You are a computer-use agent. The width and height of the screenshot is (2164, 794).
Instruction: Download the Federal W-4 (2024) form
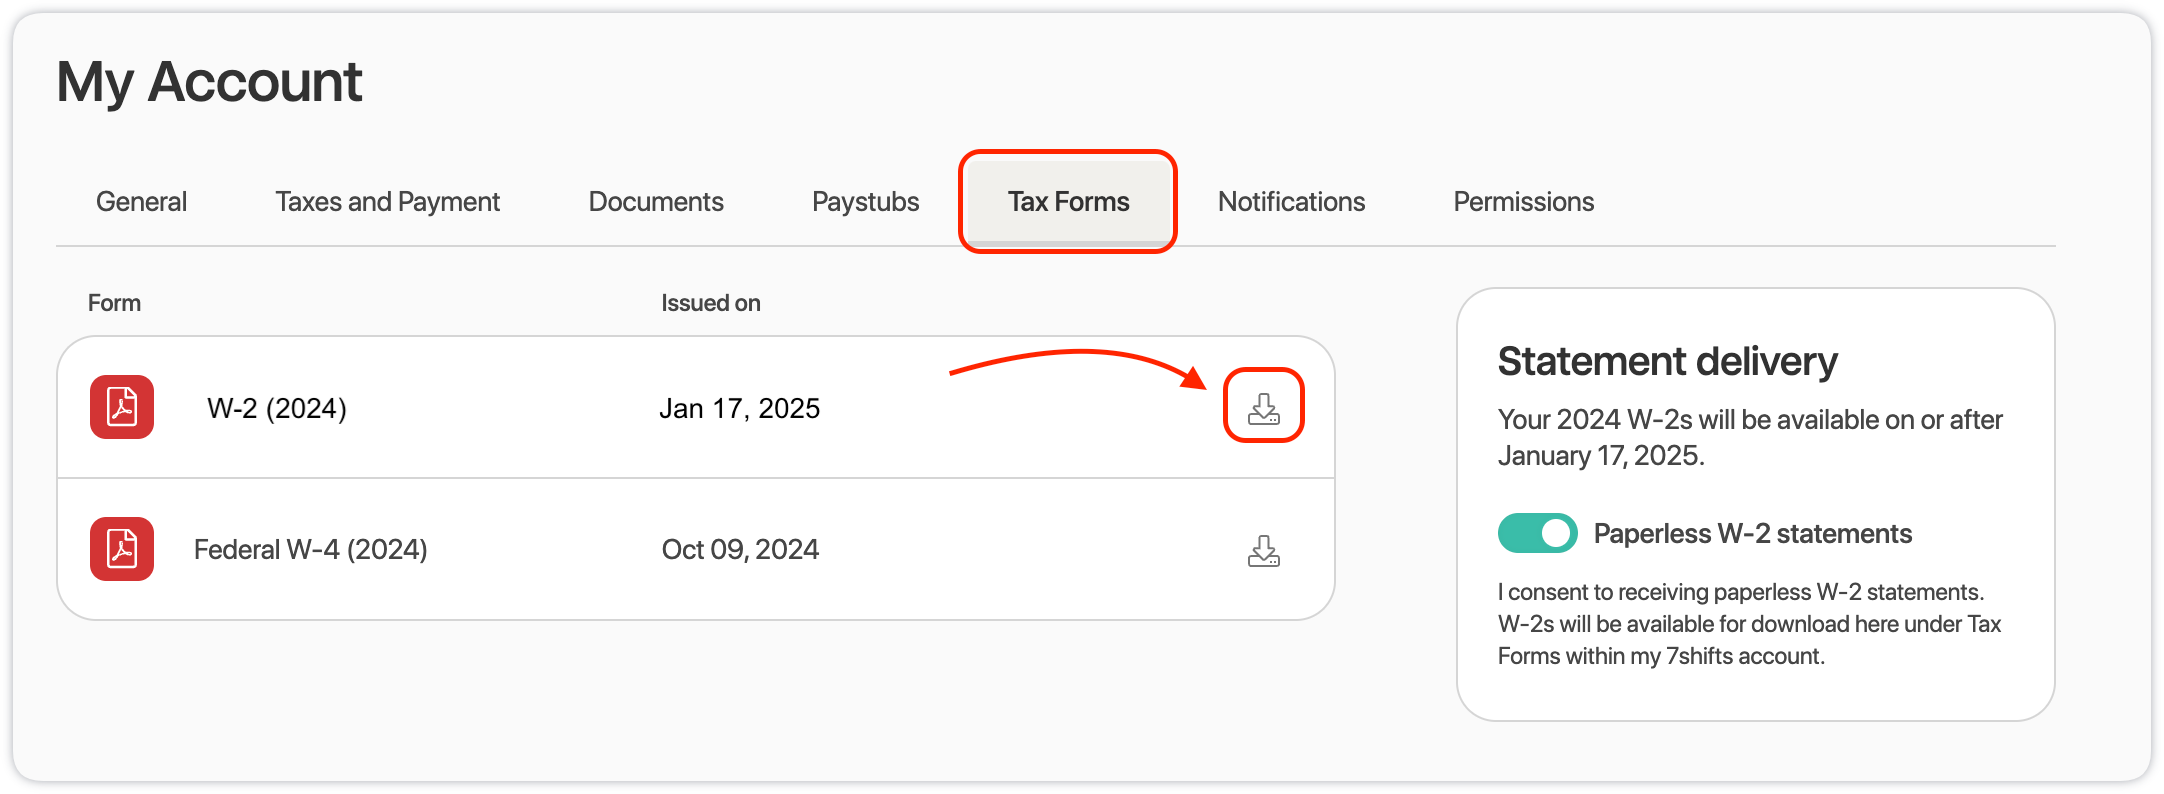(x=1264, y=550)
